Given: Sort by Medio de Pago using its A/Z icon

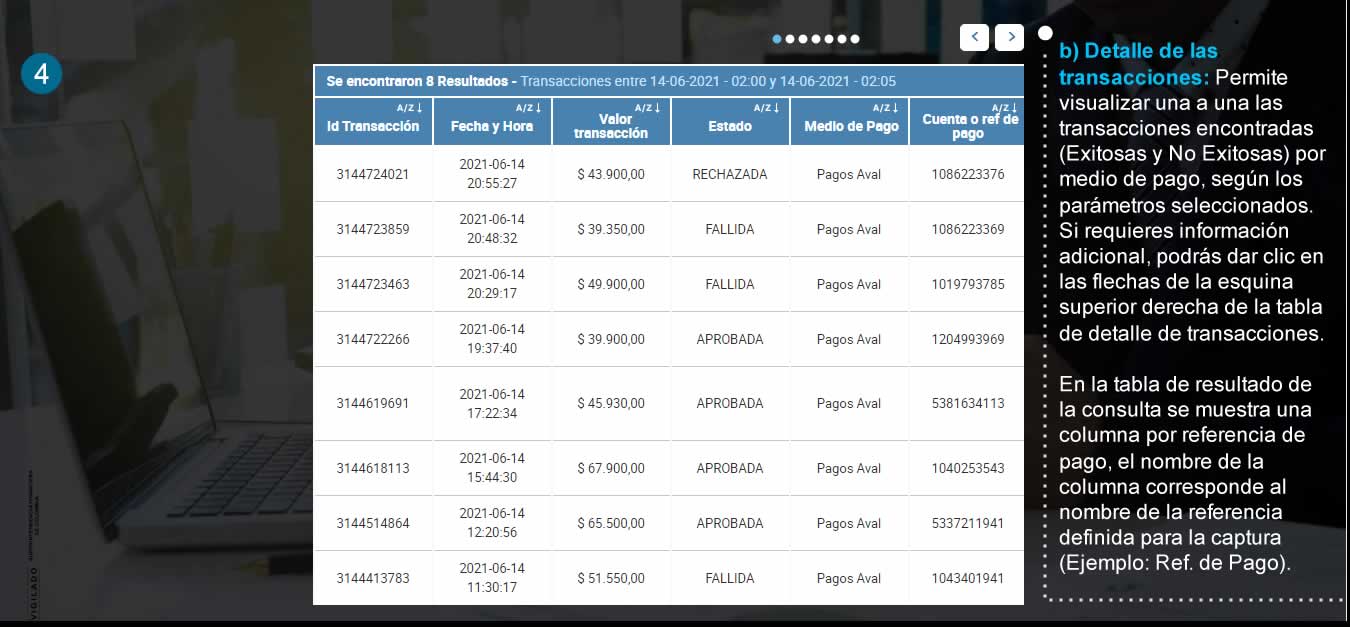Looking at the screenshot, I should coord(885,107).
